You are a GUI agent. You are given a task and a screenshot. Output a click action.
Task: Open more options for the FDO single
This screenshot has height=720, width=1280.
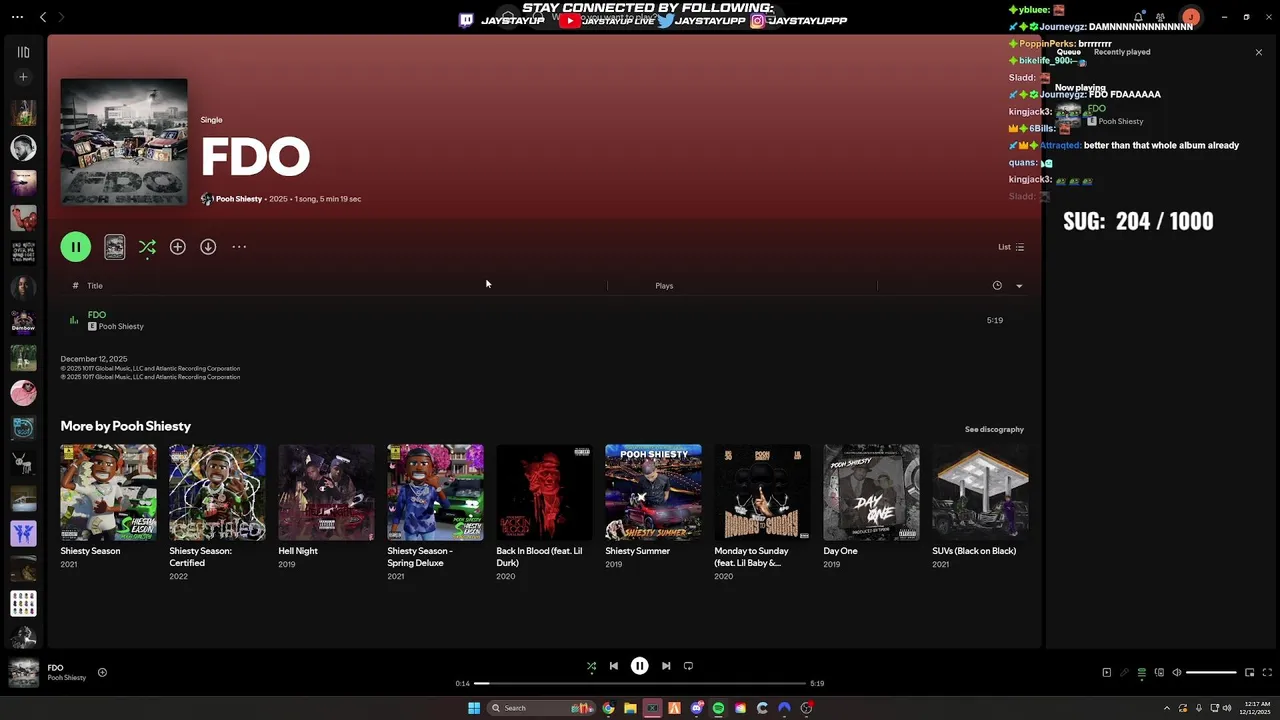[x=239, y=247]
